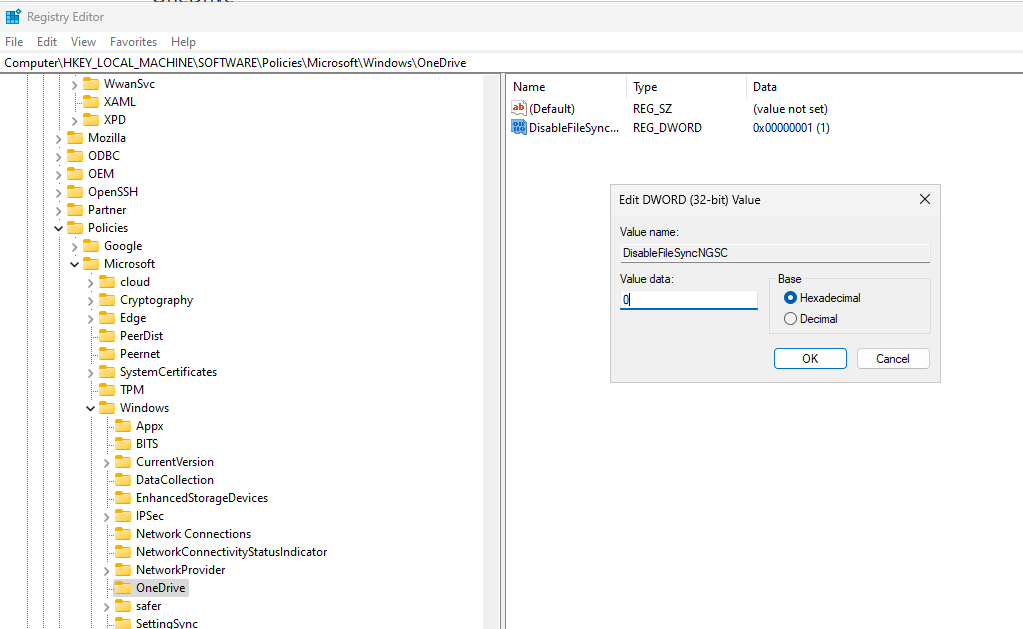The image size is (1023, 629).
Task: Expand the Cryptography key
Action: 91,301
